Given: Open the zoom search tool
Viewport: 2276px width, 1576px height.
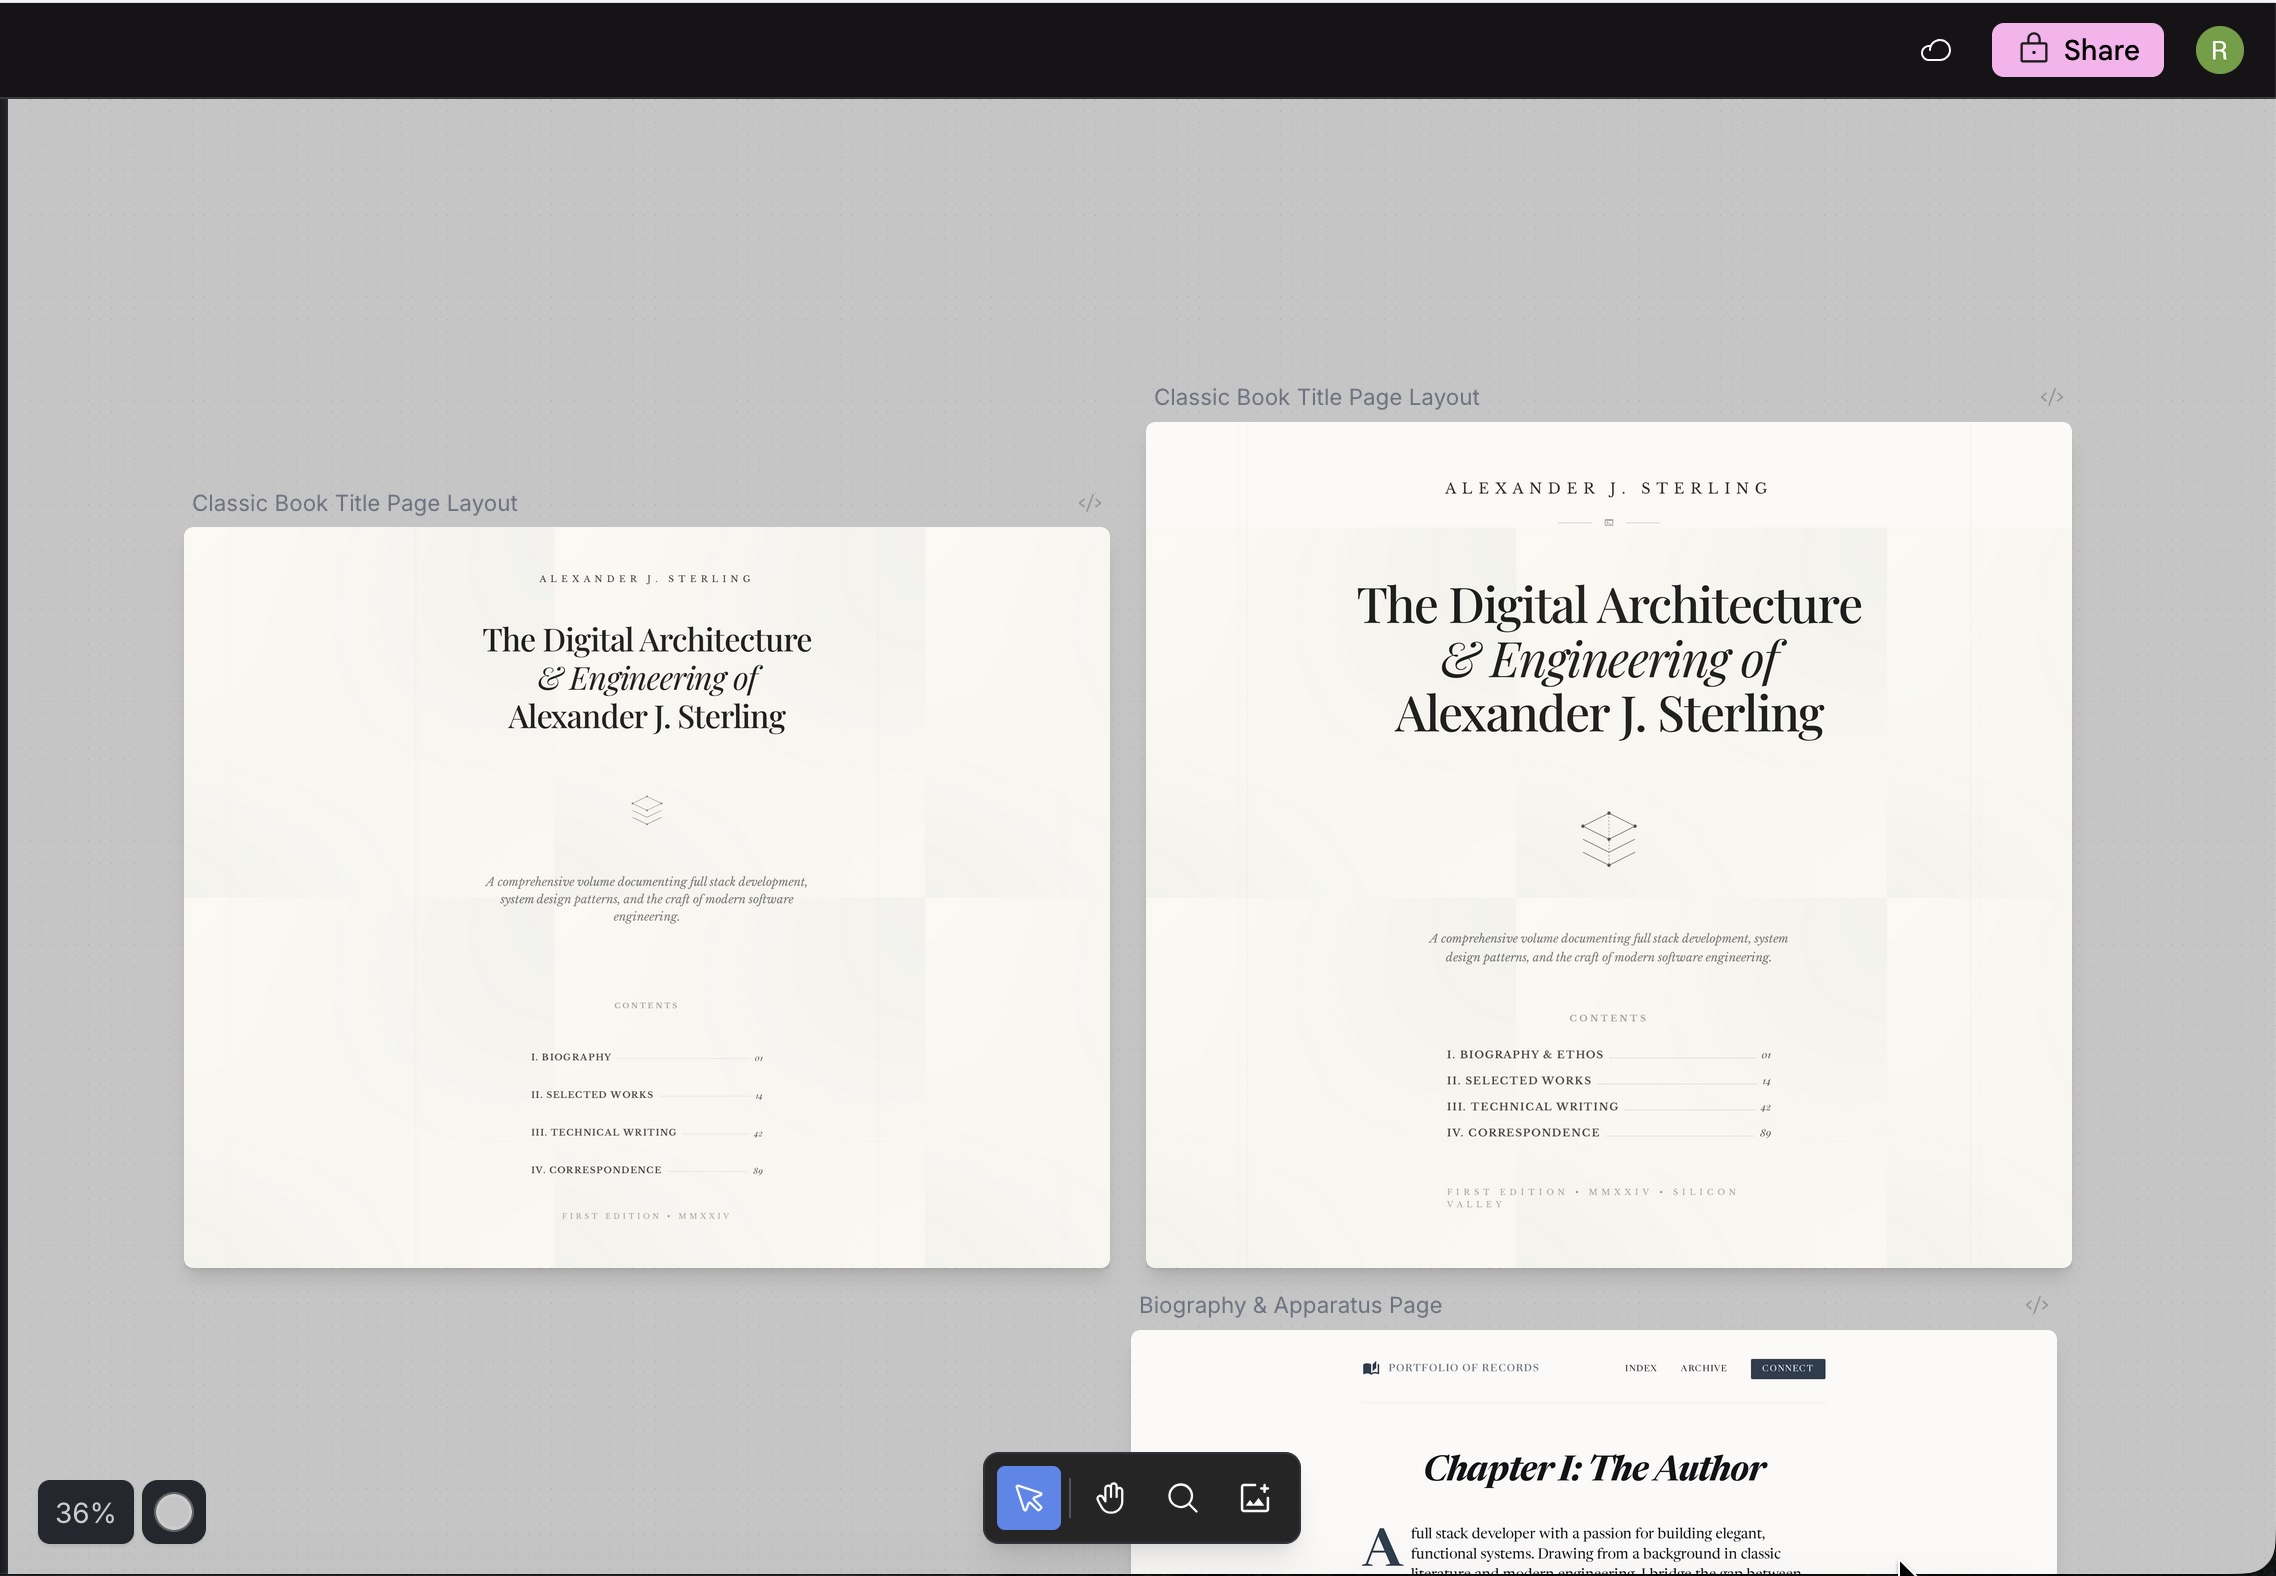Looking at the screenshot, I should click(x=1182, y=1498).
